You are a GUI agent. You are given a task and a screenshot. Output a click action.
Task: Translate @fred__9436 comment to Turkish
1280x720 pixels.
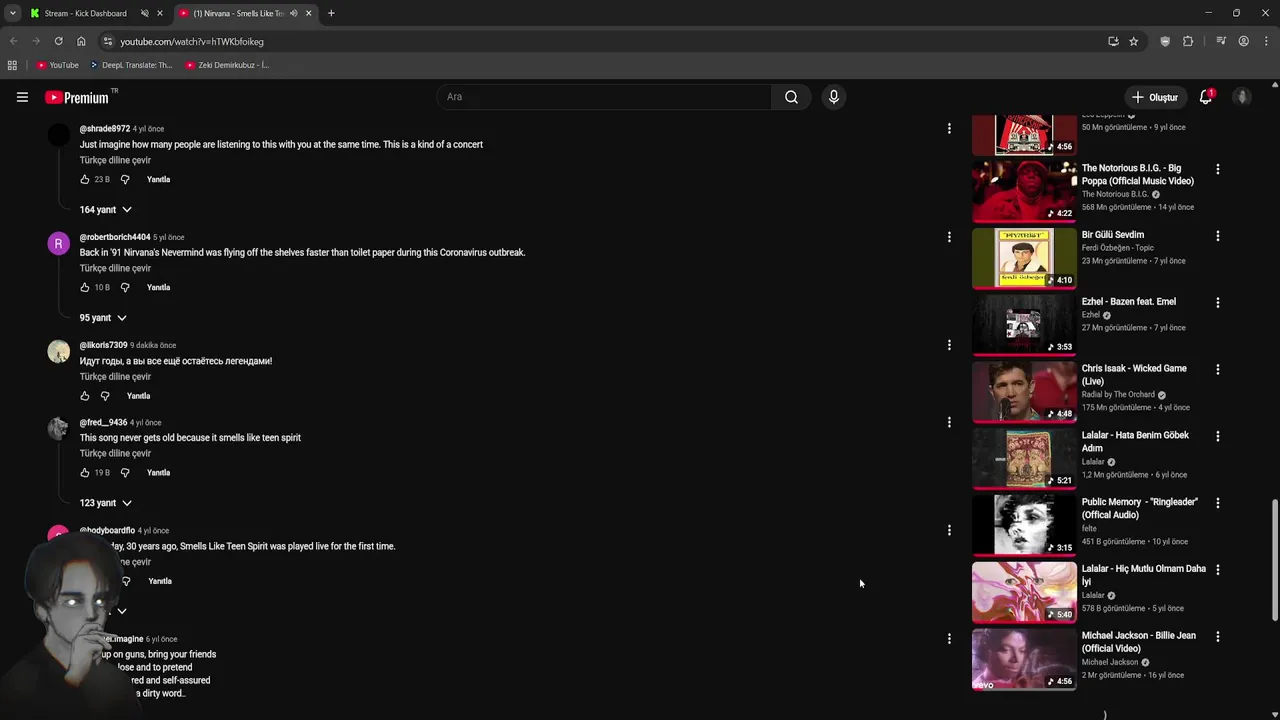(115, 454)
